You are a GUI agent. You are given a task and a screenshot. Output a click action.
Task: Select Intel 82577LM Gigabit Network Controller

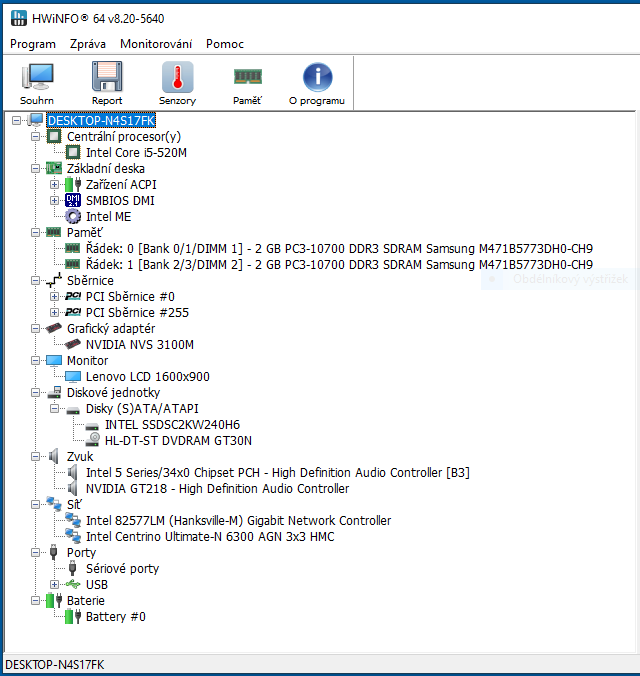238,520
